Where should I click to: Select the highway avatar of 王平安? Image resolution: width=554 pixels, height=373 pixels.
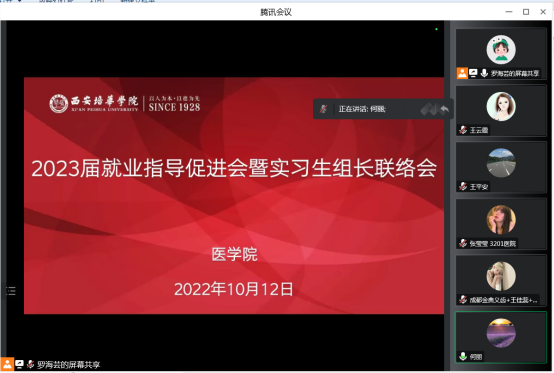click(x=501, y=163)
